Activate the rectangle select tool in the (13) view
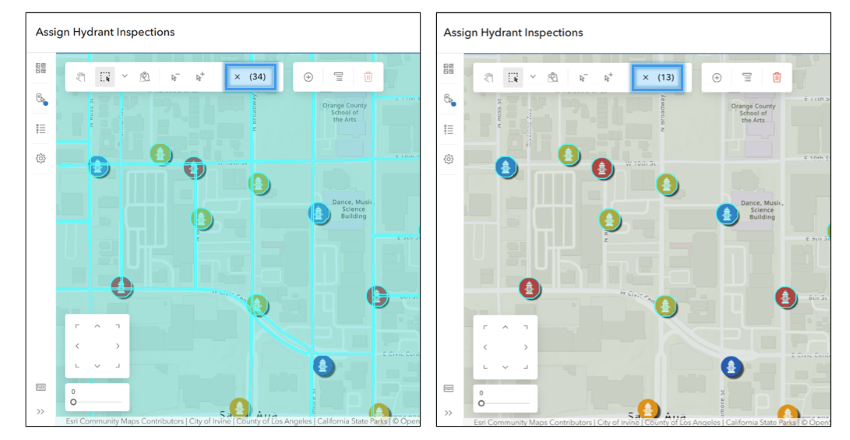Screen dimensions: 850x440 point(513,77)
